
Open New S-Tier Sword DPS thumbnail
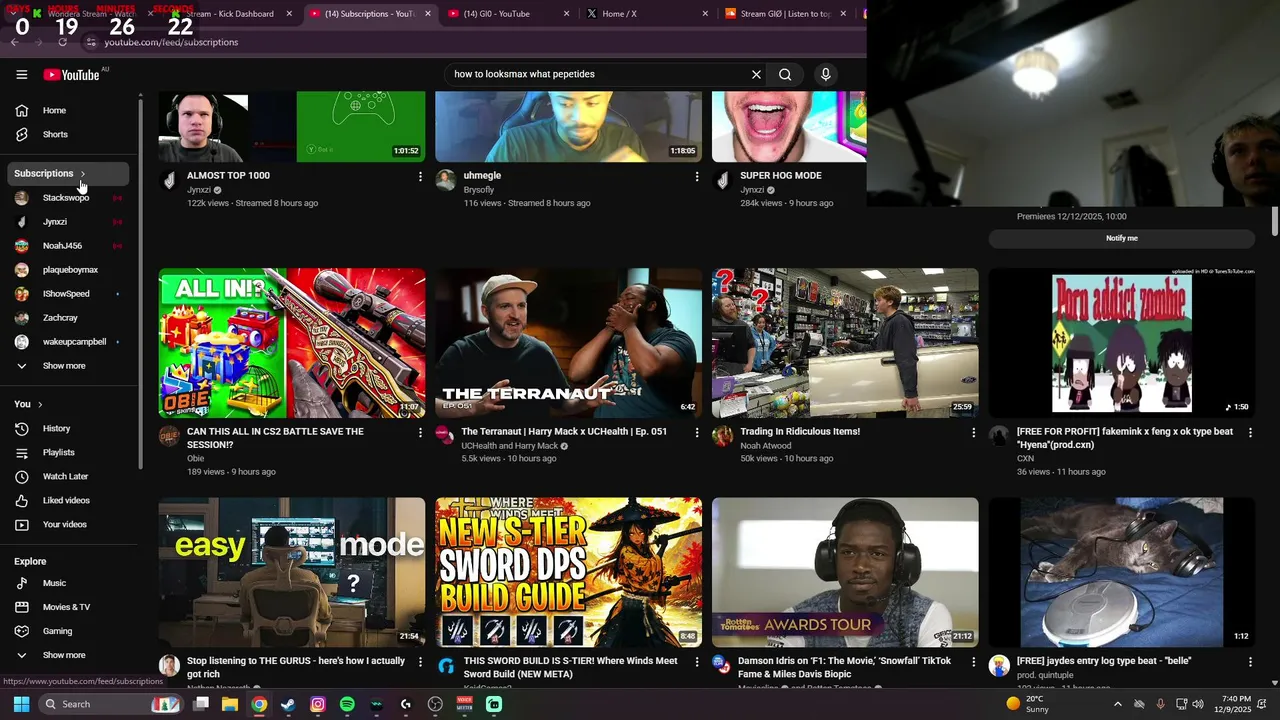tap(568, 572)
